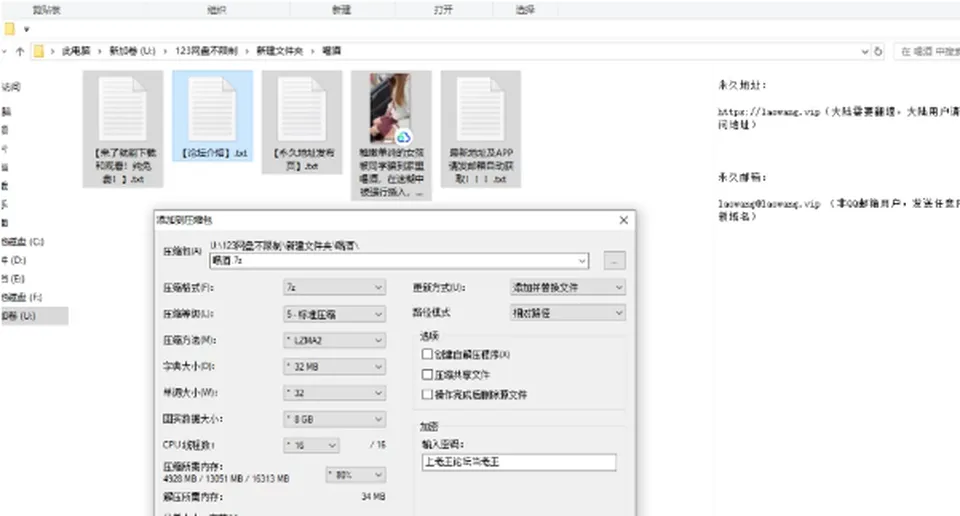Click the 永久邮箱: heading in preview pane
960x516 pixels.
[742, 178]
